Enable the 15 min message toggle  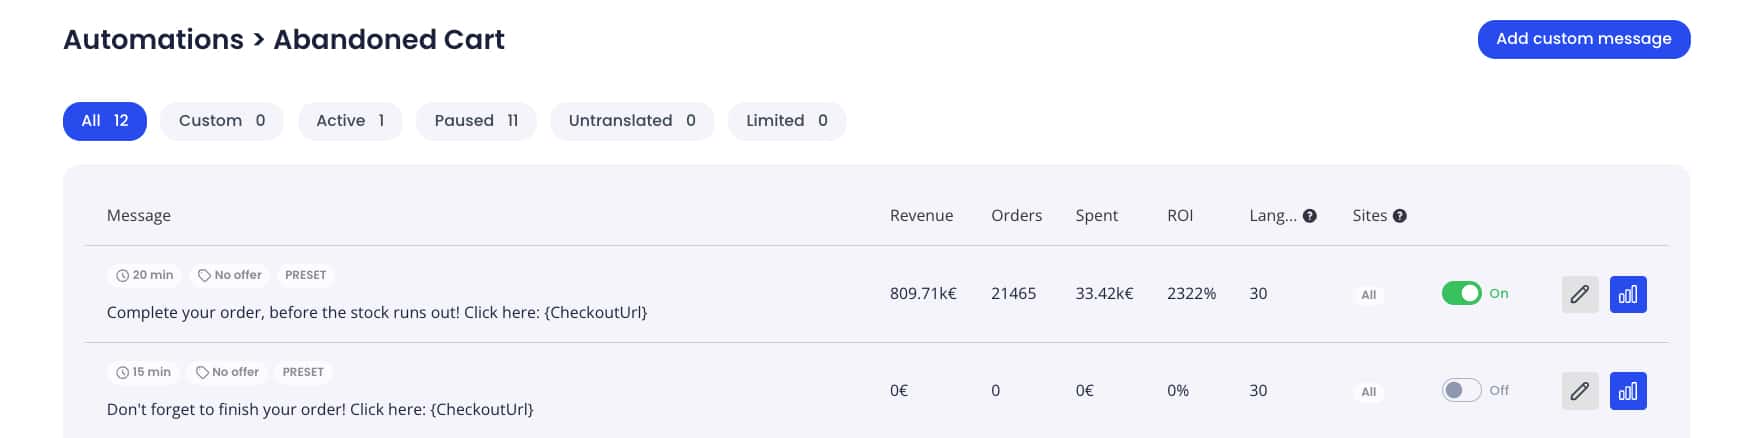1461,390
